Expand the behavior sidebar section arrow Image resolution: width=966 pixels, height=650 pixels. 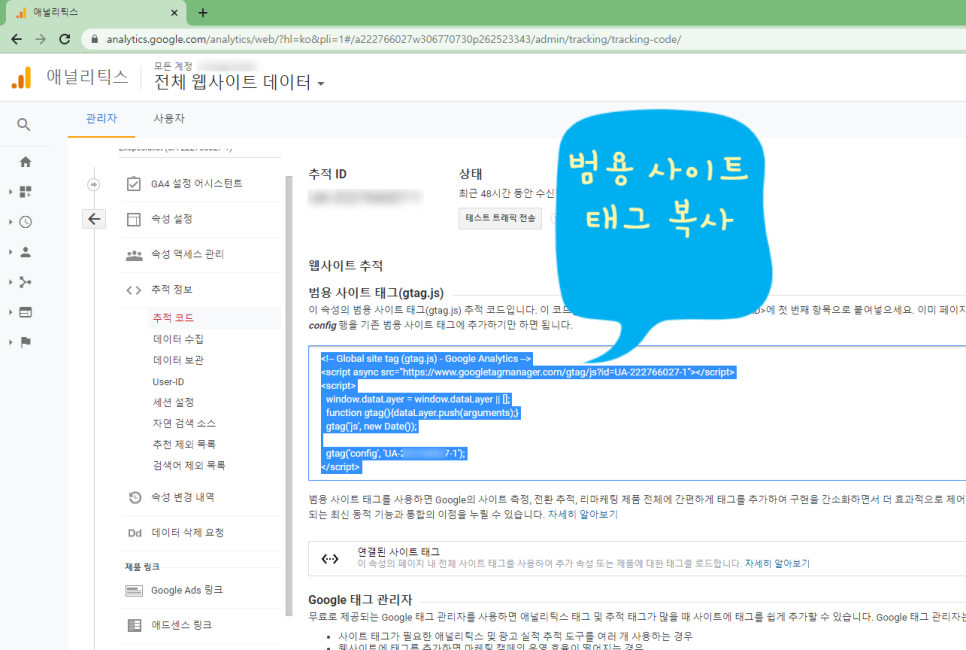[10, 312]
